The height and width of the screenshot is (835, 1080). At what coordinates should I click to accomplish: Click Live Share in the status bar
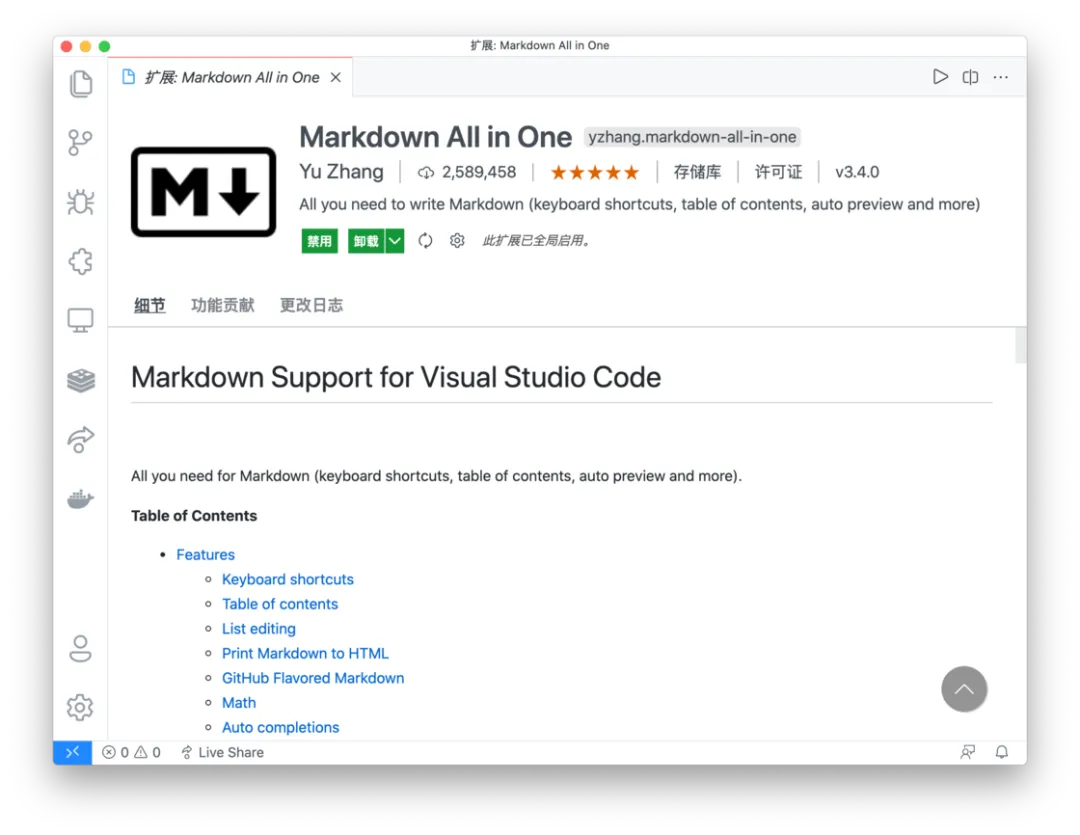(x=222, y=752)
